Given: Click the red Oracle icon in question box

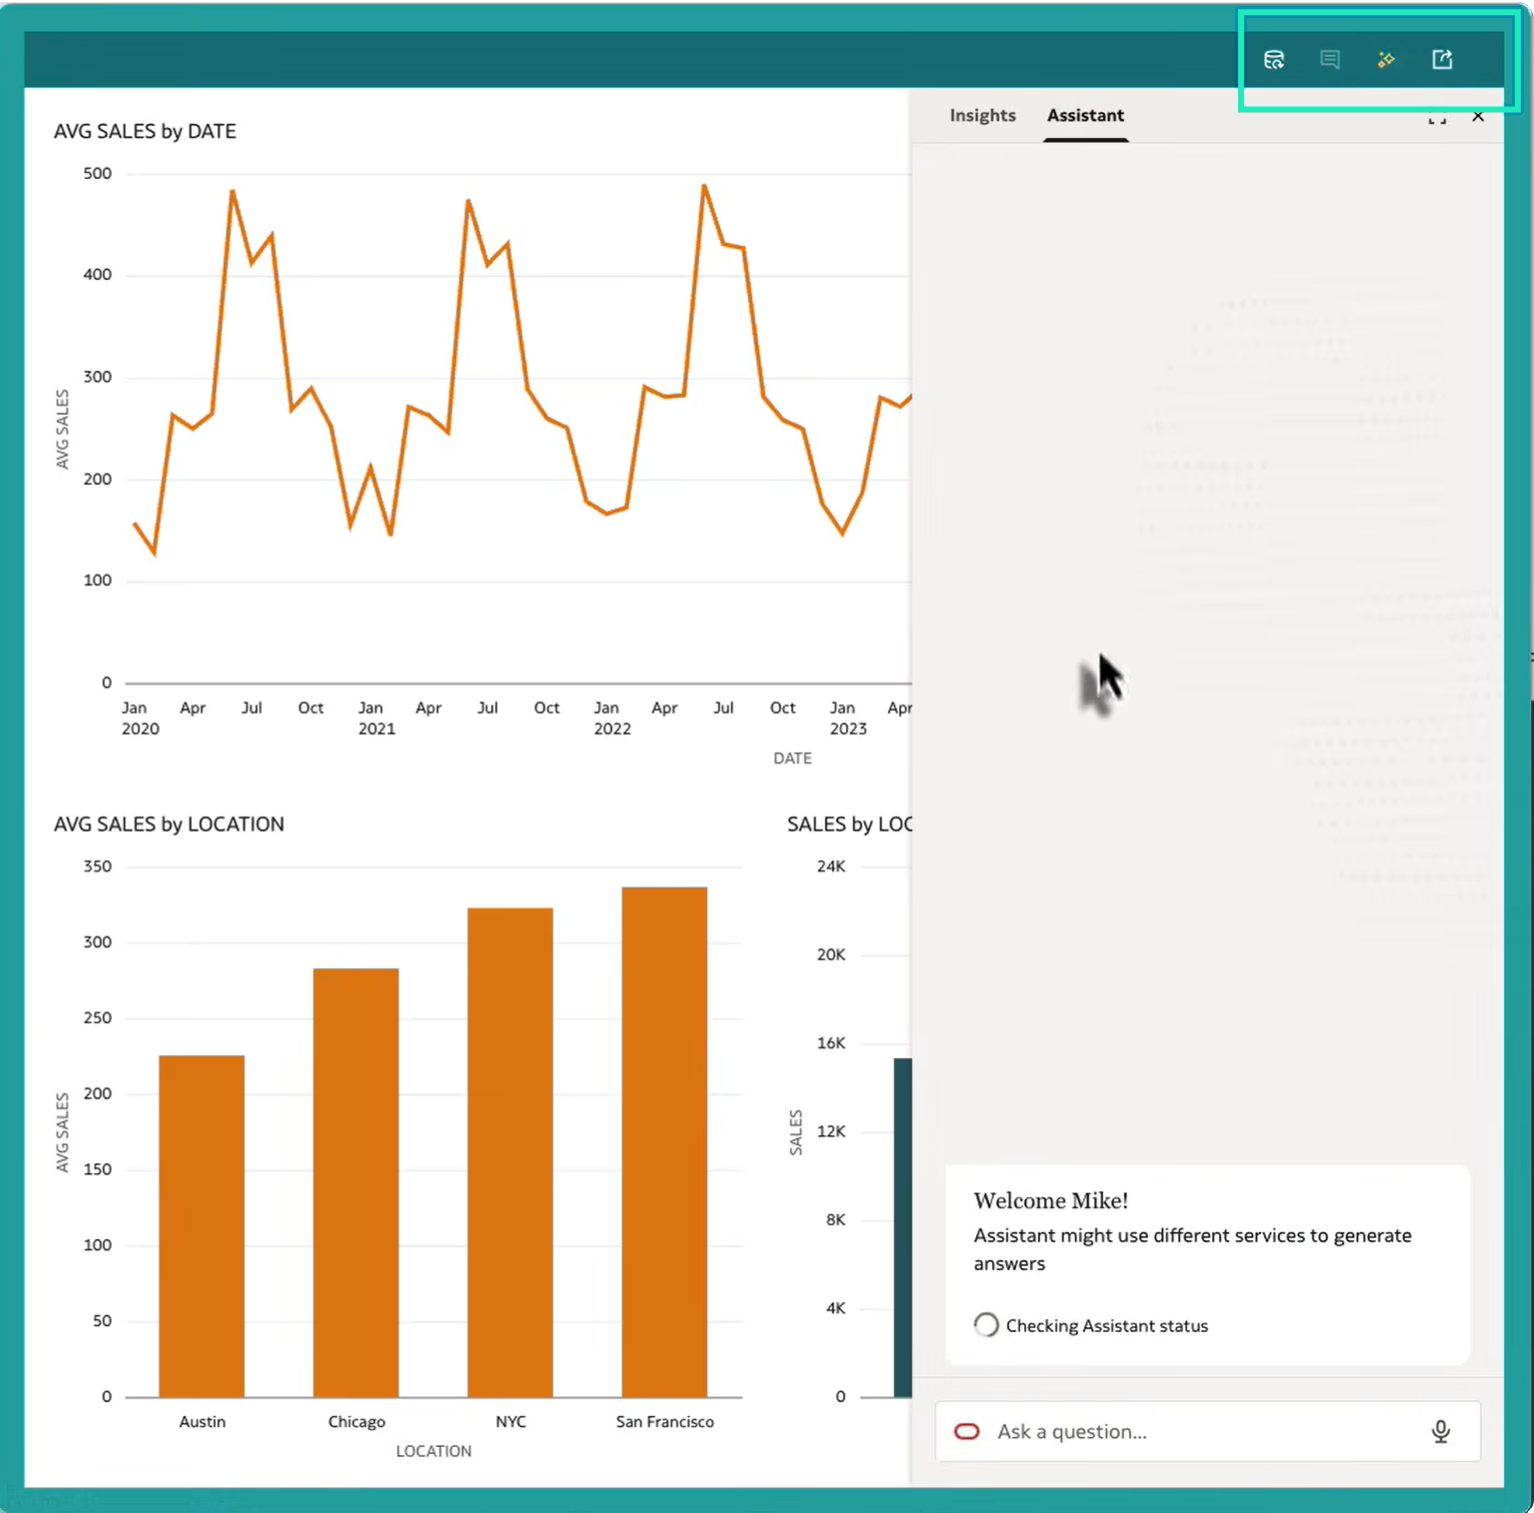Looking at the screenshot, I should (966, 1431).
